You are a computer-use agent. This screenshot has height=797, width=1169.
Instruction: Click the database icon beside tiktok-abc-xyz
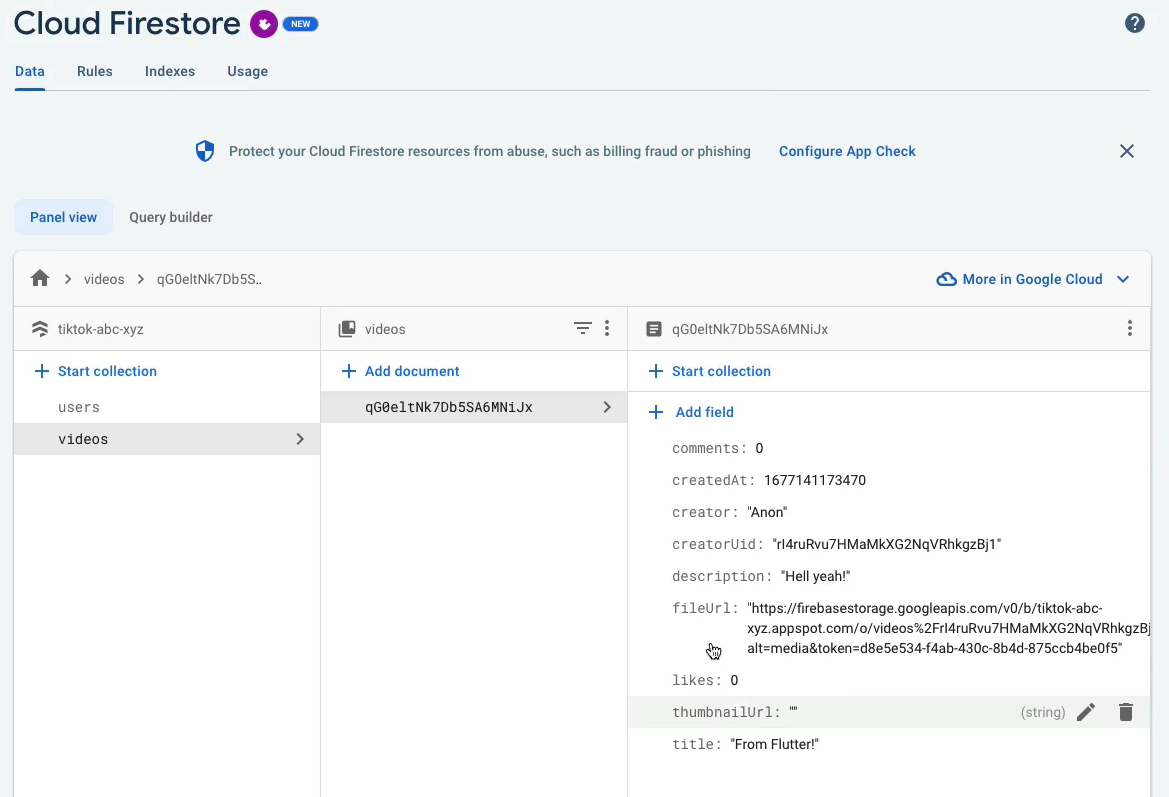pyautogui.click(x=40, y=329)
